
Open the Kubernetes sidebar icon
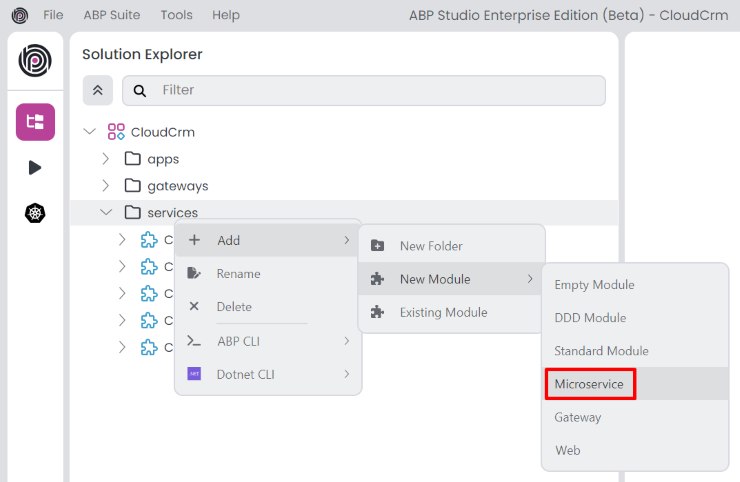pos(35,213)
